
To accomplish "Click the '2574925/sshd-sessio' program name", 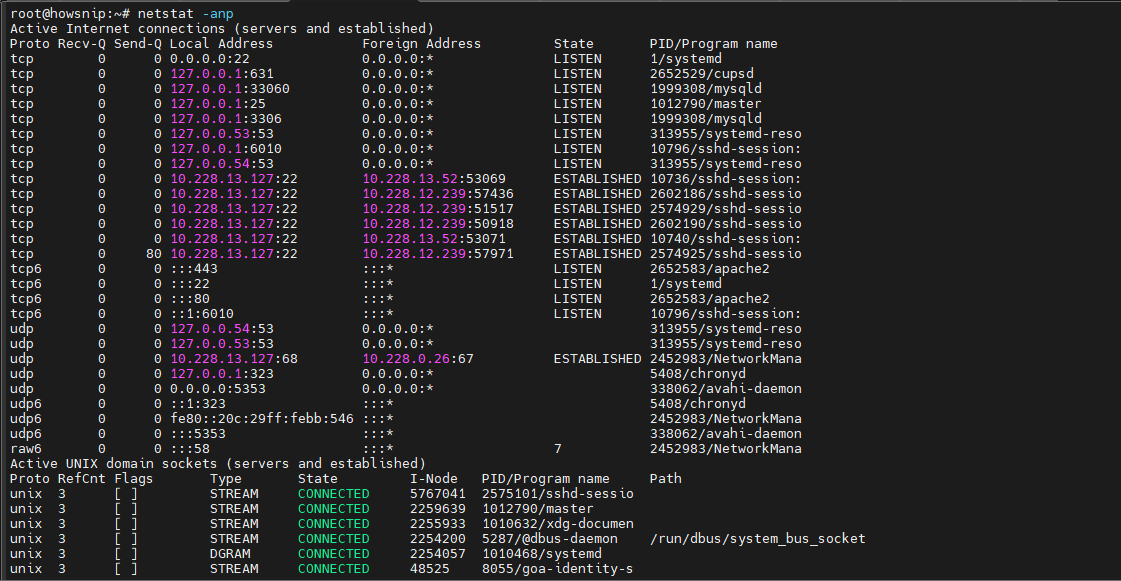I will coord(726,254).
